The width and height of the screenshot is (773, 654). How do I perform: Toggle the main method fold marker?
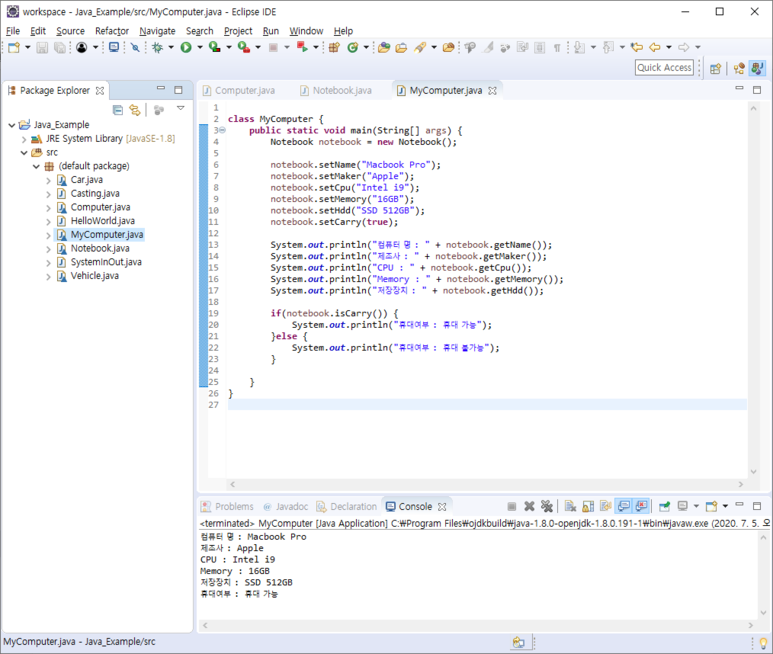[222, 131]
